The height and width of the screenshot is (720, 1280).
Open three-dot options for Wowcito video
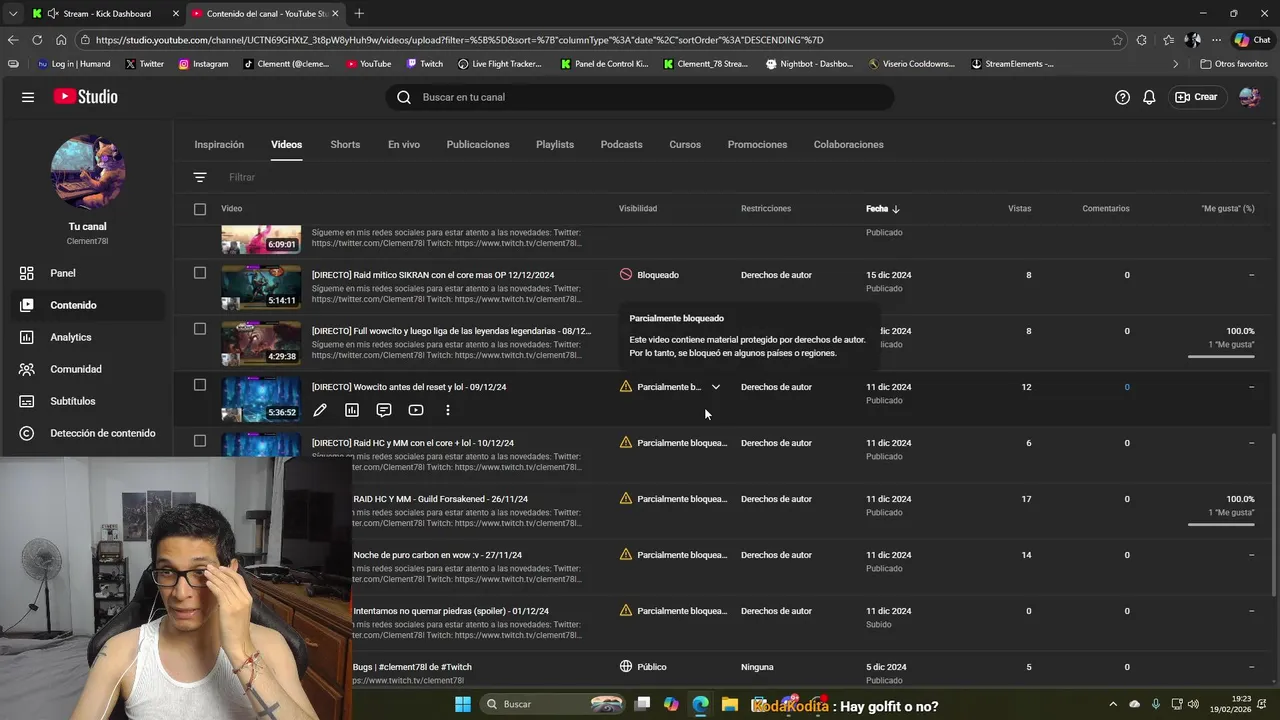pyautogui.click(x=448, y=410)
